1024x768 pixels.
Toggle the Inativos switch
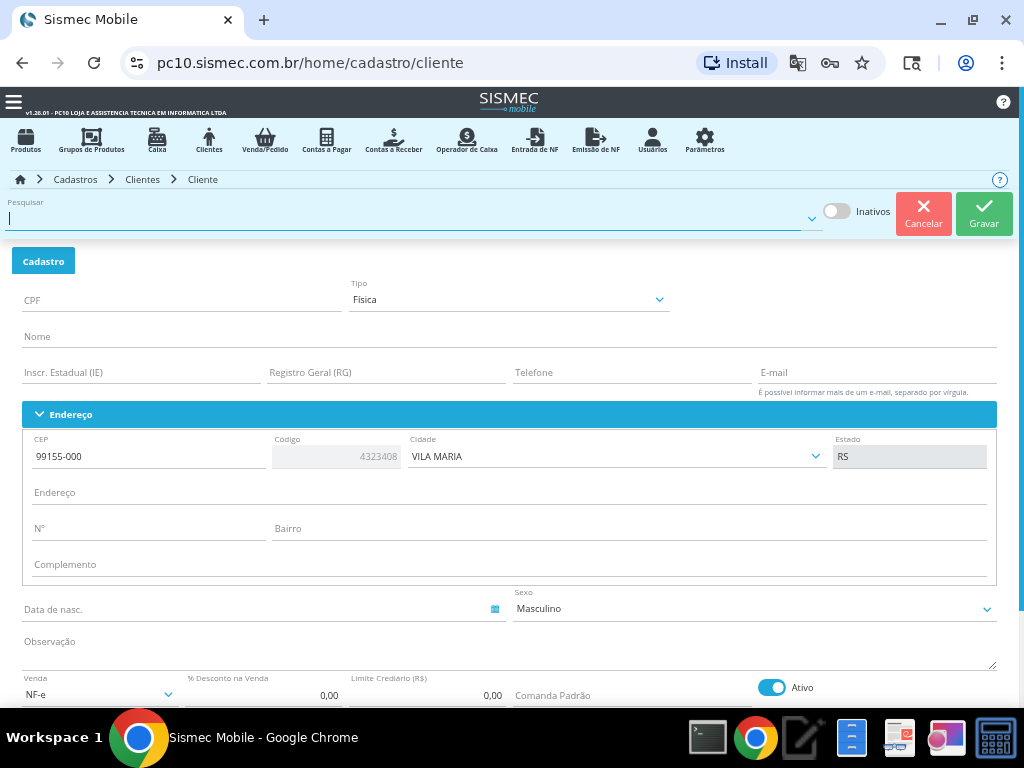836,211
